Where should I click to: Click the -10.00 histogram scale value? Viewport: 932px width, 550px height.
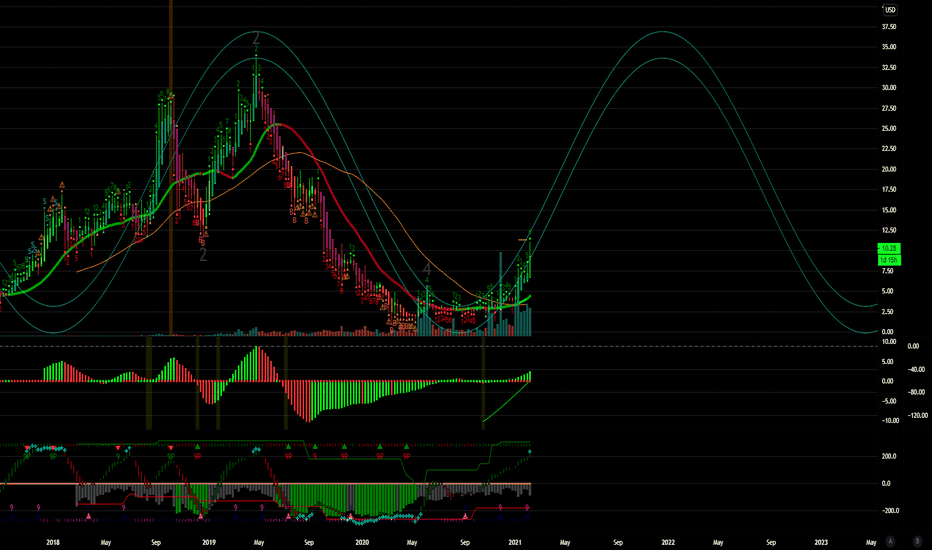click(x=890, y=420)
